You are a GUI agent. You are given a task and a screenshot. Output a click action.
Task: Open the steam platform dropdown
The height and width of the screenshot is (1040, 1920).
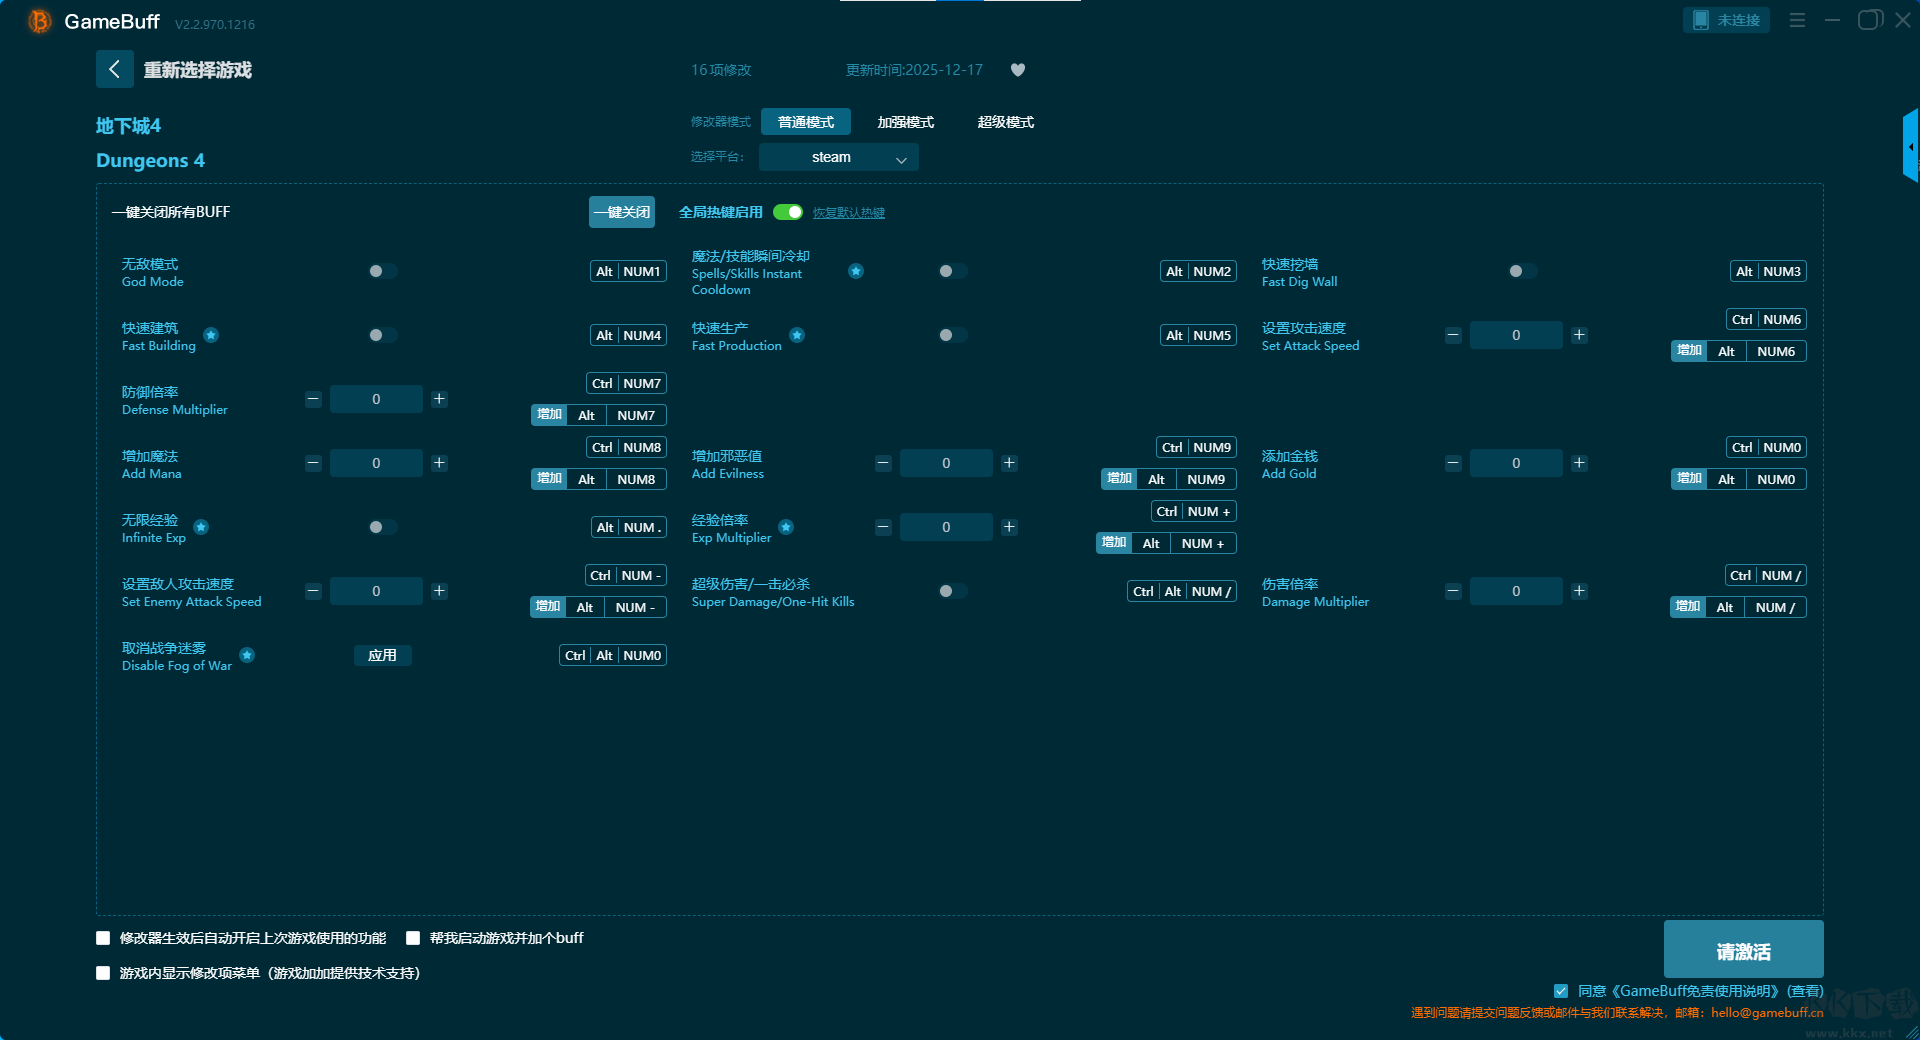838,157
